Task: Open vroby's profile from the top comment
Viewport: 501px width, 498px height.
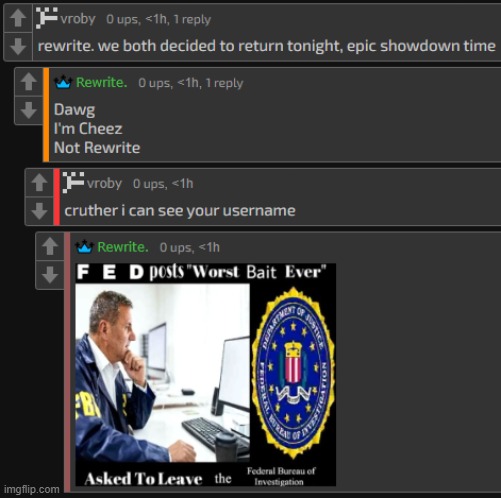Action: [78, 19]
